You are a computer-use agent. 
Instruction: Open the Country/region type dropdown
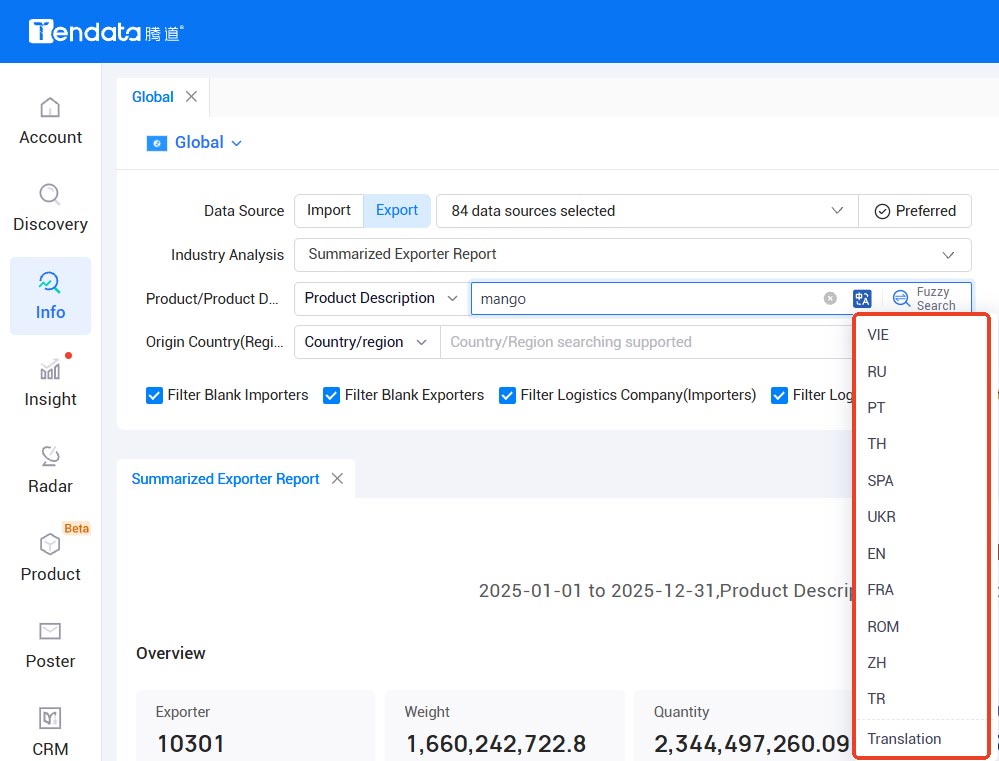coord(367,342)
